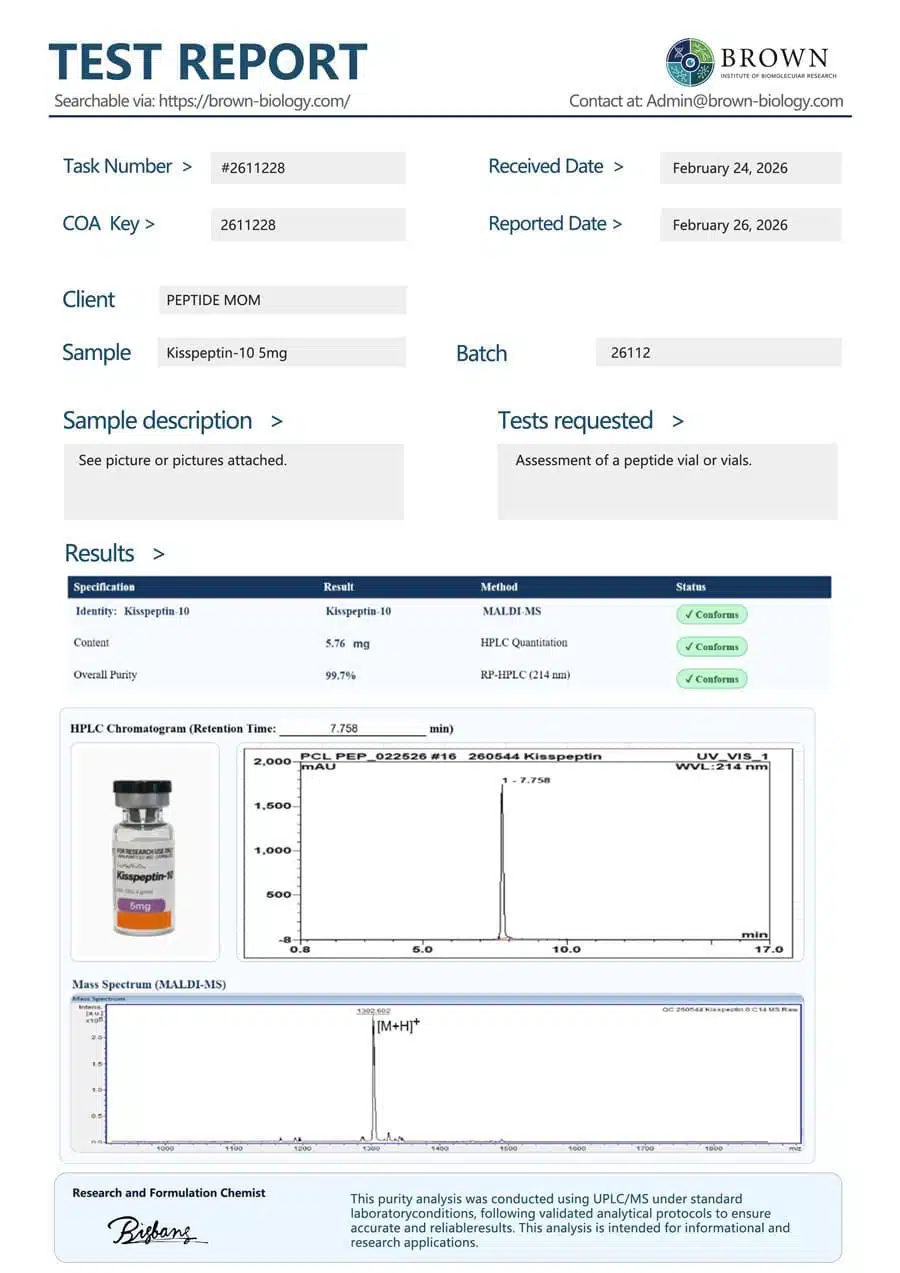Viewport: 900px width, 1273px height.
Task: Click the Conforms badge in Content row
Action: pos(711,647)
